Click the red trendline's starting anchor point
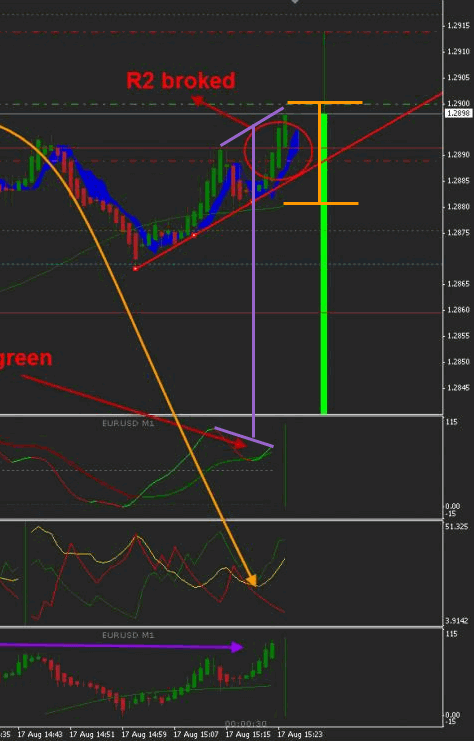 click(x=135, y=268)
